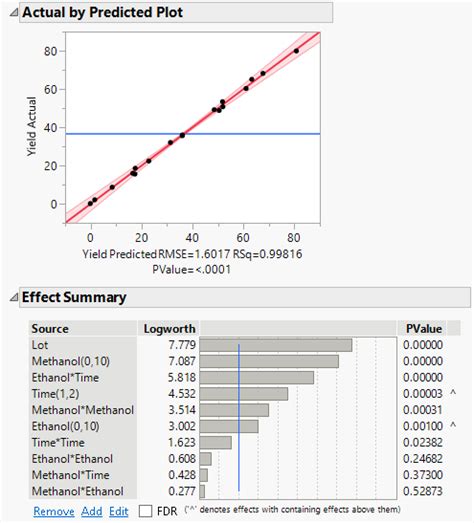
Task: Open the Edit link
Action: (x=119, y=511)
